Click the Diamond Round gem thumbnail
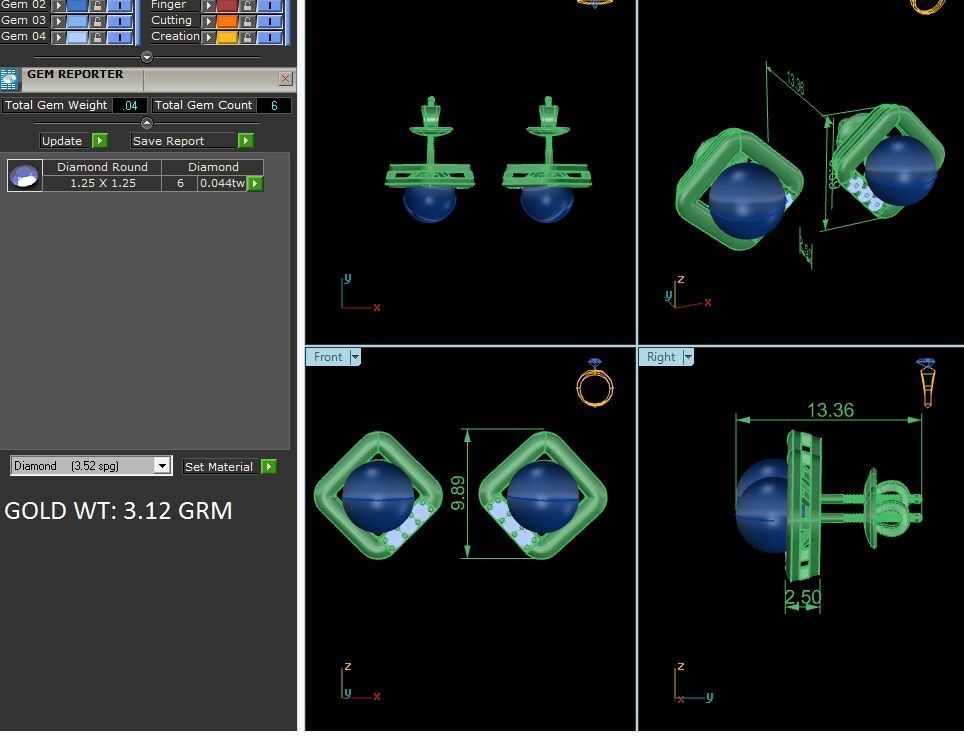Screen dimensions: 964x740 pyautogui.click(x=25, y=175)
